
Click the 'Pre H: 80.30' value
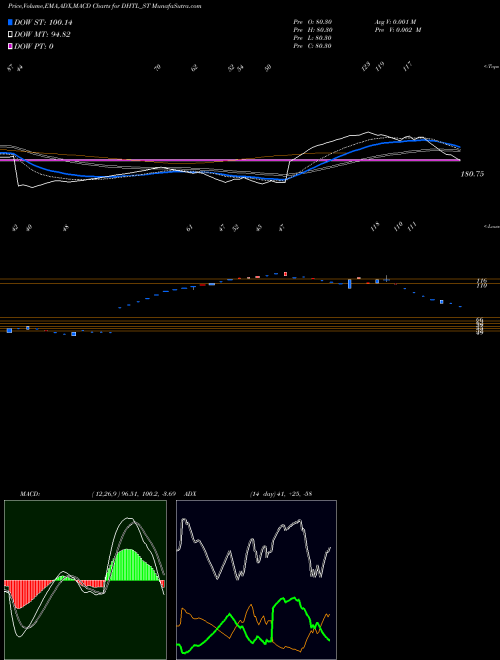pyautogui.click(x=313, y=30)
